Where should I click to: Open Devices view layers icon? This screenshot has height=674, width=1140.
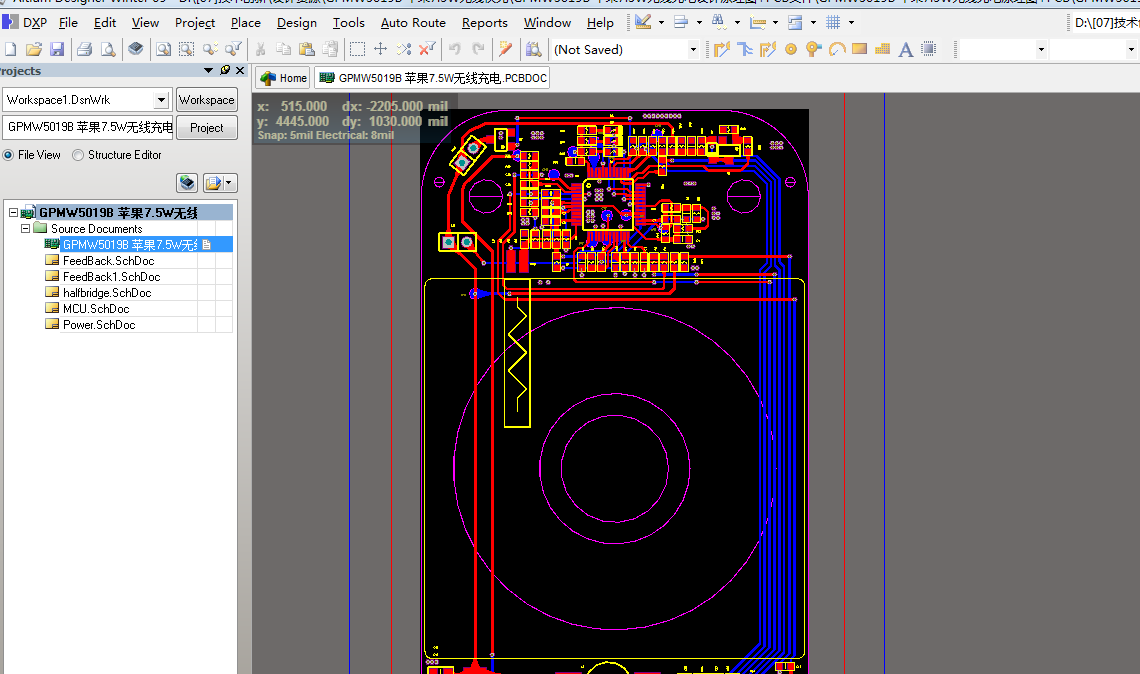pos(135,49)
